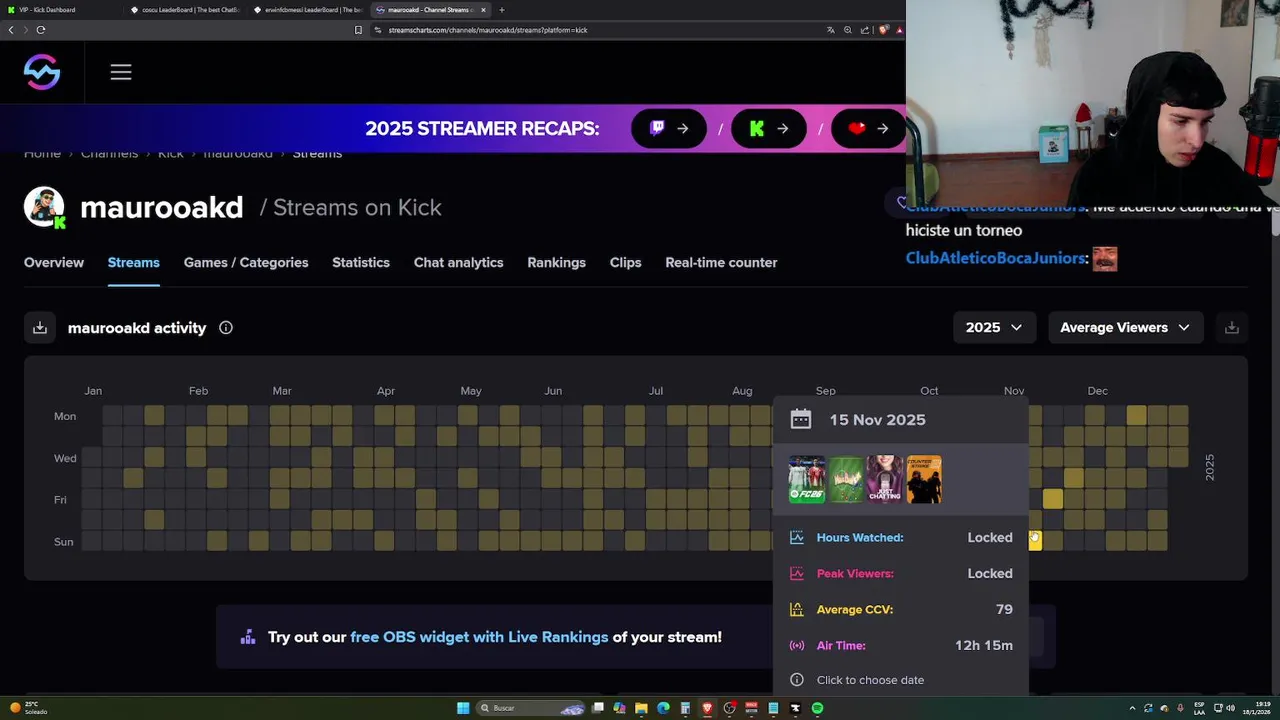
Task: Click the Peak Viewers chart icon
Action: (x=797, y=573)
